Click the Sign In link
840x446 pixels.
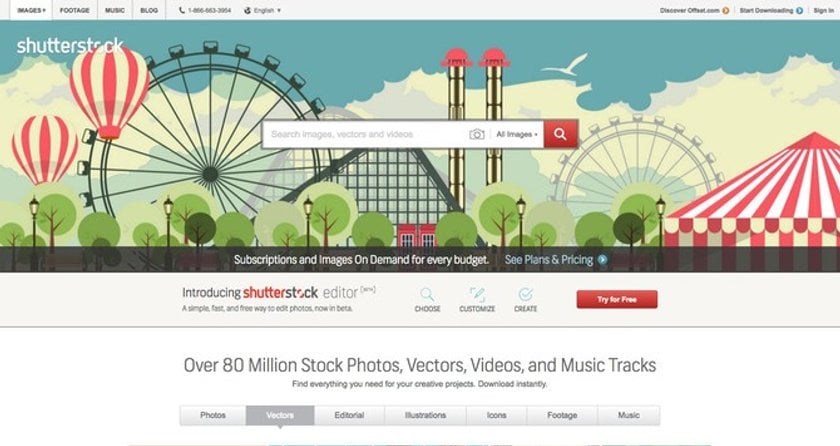click(823, 10)
